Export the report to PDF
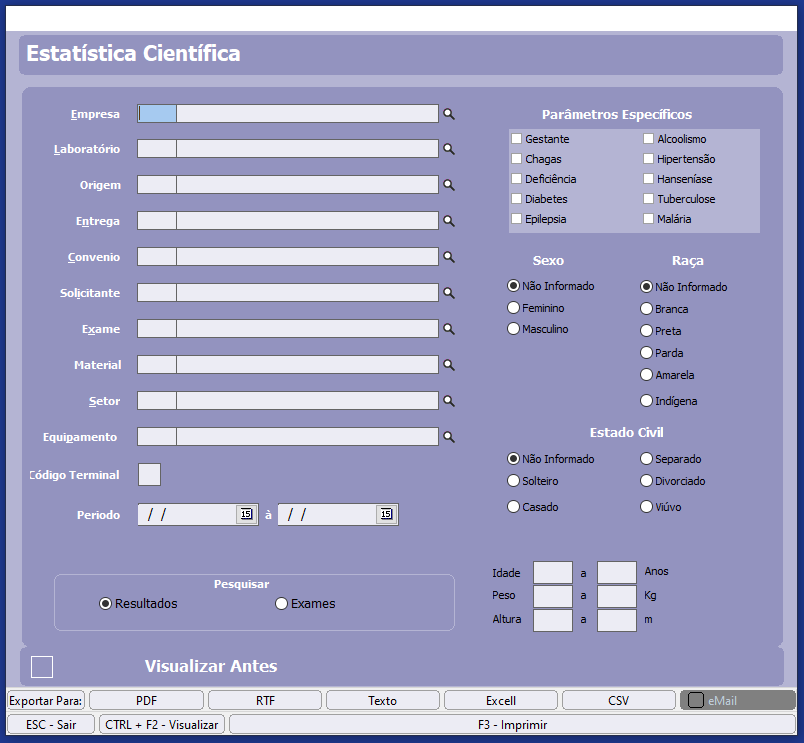This screenshot has height=743, width=804. (146, 701)
